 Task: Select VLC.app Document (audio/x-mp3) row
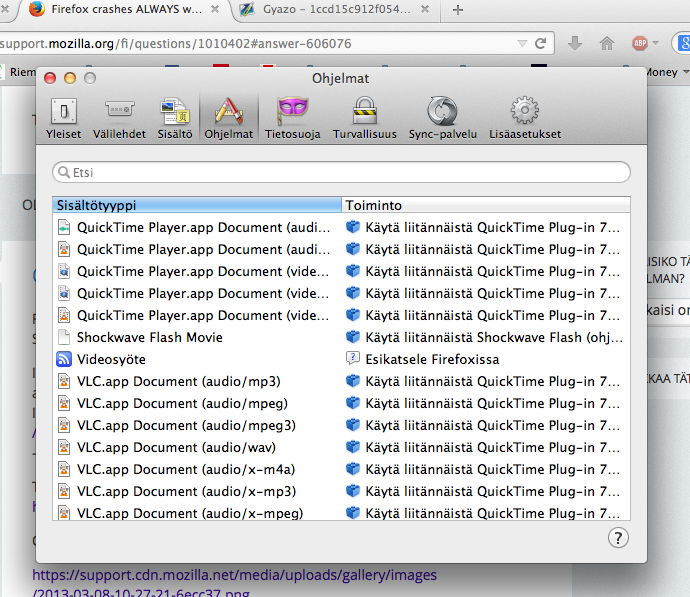pyautogui.click(x=341, y=491)
